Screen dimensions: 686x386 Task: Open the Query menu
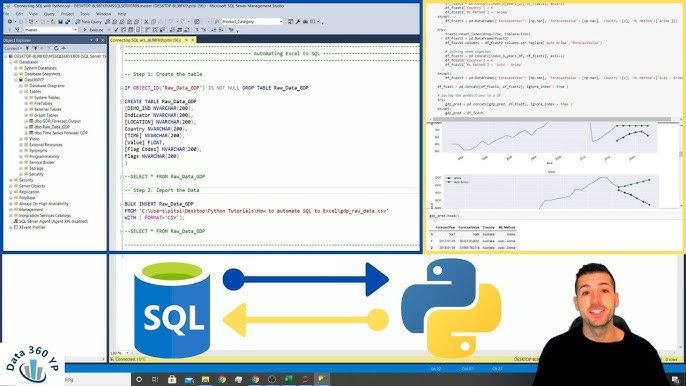tap(49, 14)
